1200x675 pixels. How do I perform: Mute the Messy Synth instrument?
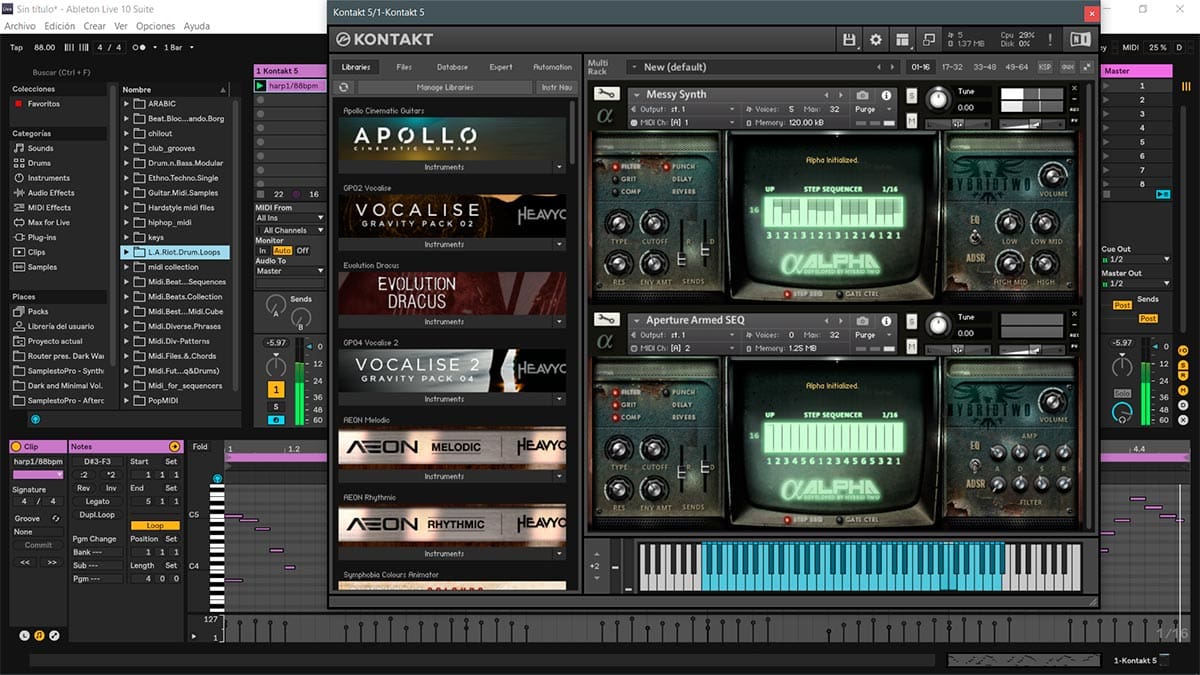[912, 120]
